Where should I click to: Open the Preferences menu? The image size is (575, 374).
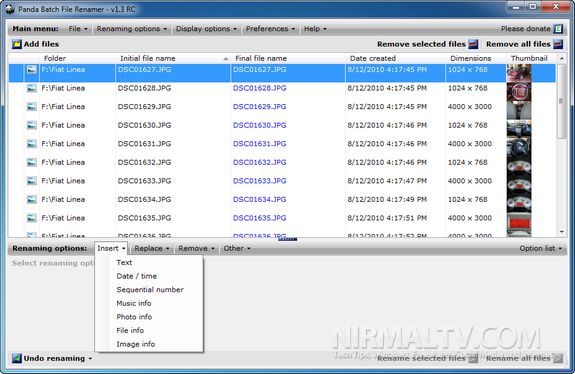pyautogui.click(x=270, y=29)
